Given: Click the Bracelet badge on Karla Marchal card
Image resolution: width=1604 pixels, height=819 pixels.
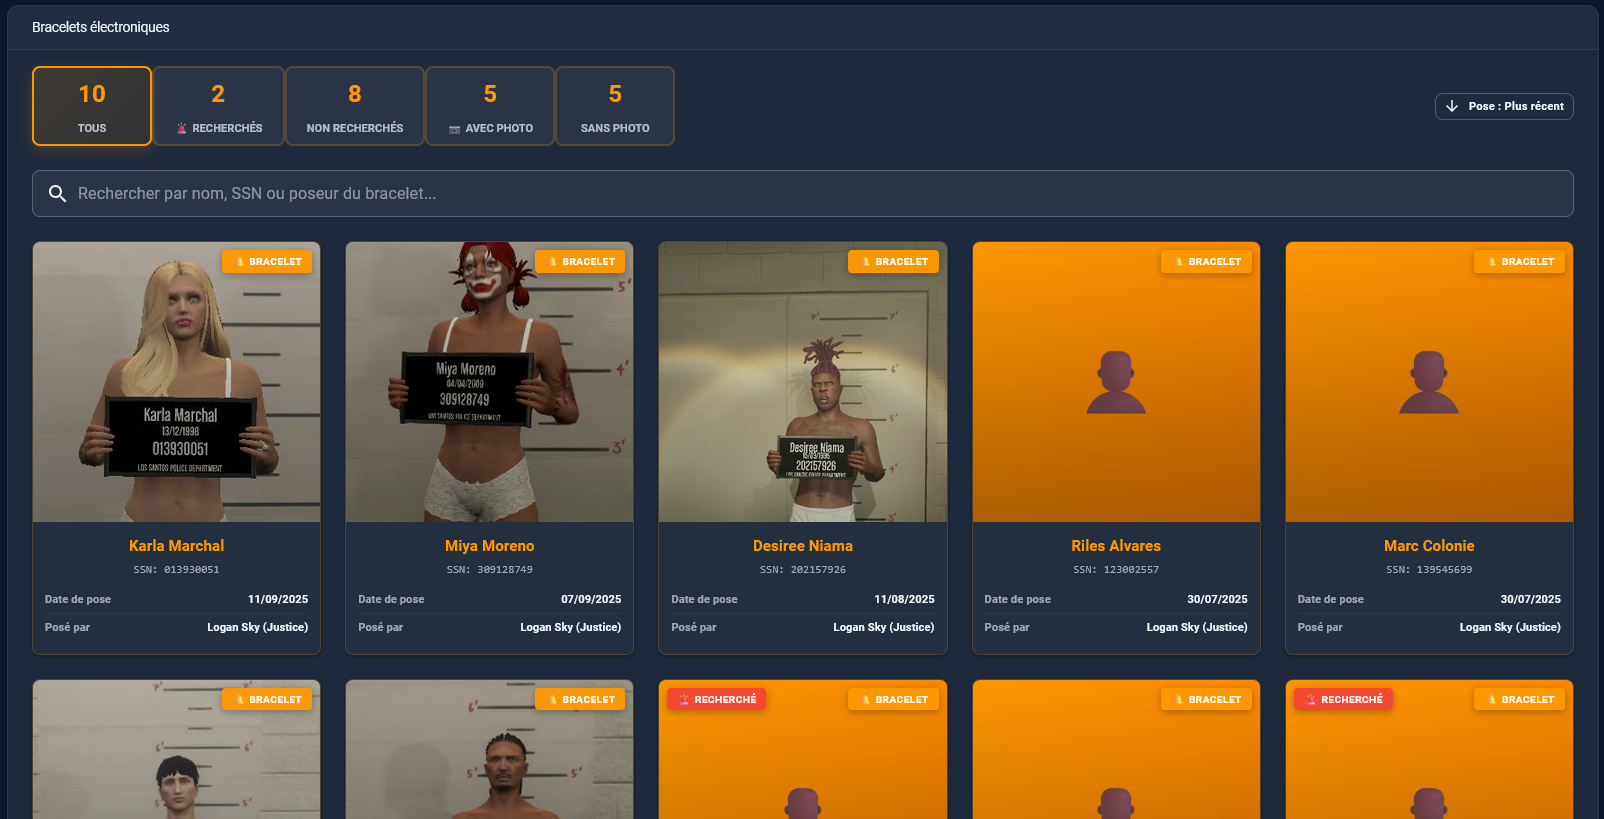Looking at the screenshot, I should [267, 262].
